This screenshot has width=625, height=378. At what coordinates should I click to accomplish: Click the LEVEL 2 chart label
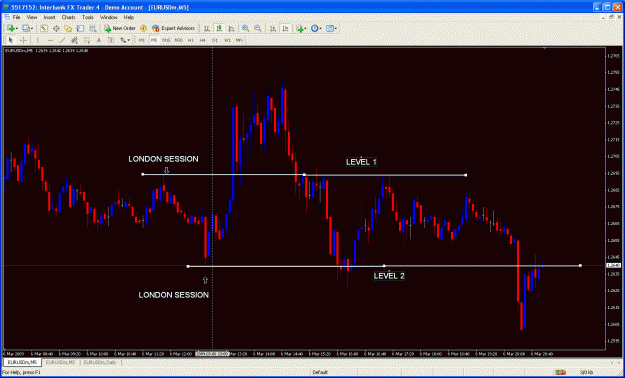click(x=389, y=276)
